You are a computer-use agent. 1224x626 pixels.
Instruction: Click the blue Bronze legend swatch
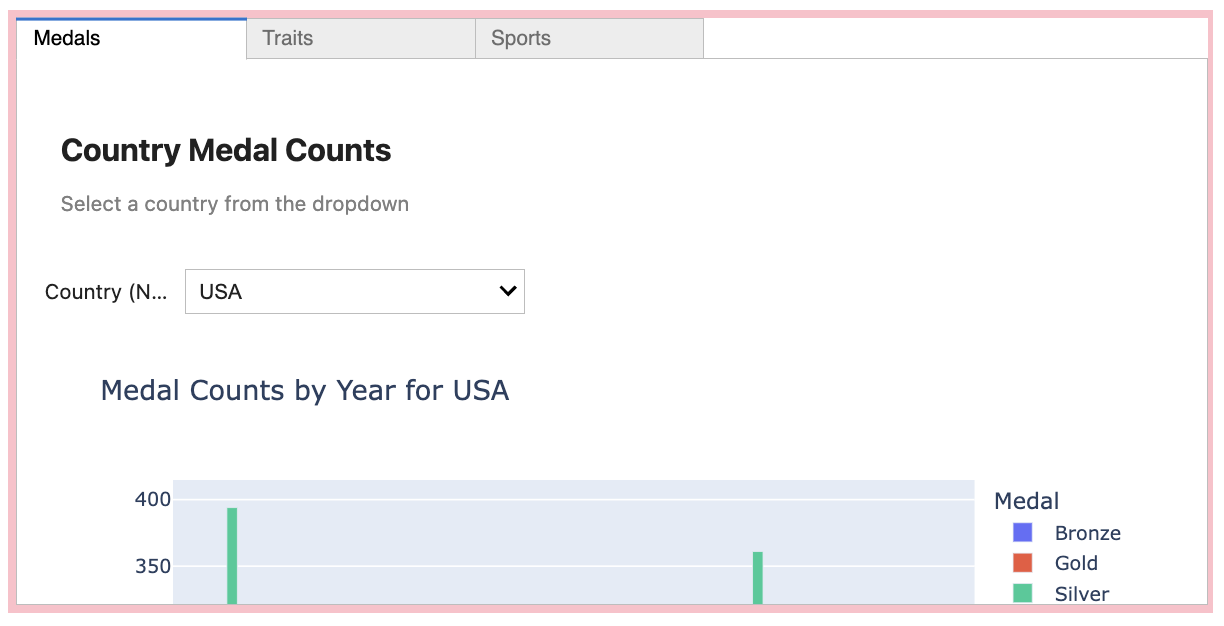tap(1023, 533)
